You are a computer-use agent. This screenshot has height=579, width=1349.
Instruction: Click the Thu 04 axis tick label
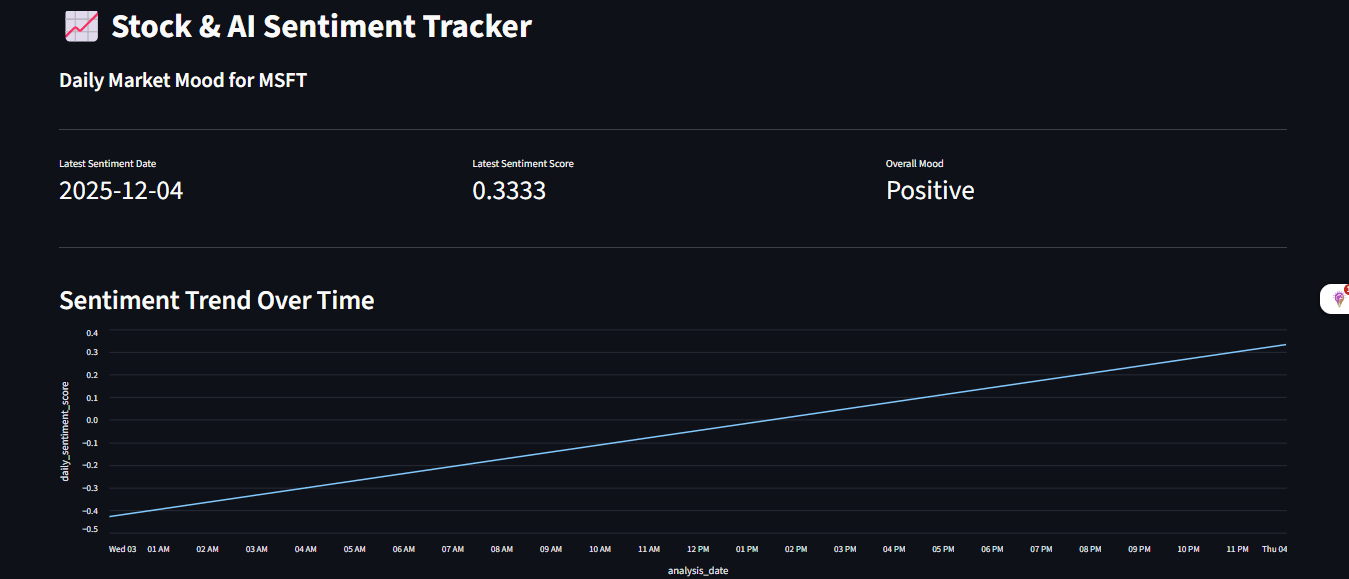pyautogui.click(x=1274, y=549)
